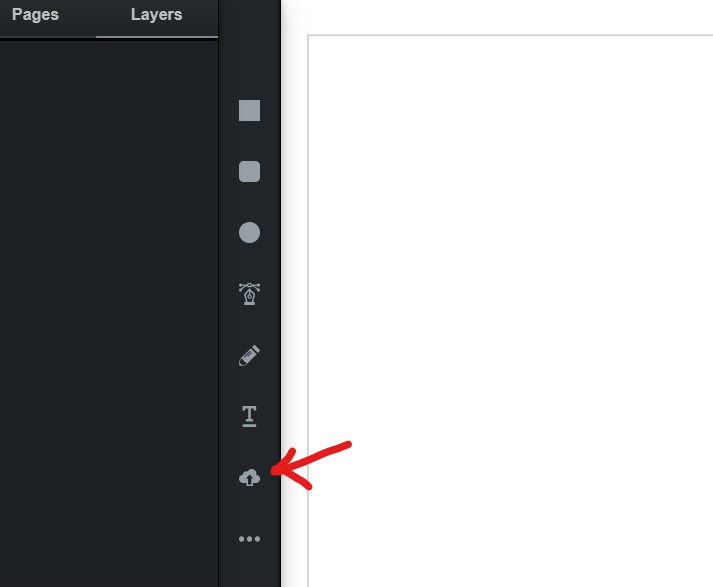The image size is (713, 587).
Task: Click the rounded-corner square tool
Action: pyautogui.click(x=249, y=171)
